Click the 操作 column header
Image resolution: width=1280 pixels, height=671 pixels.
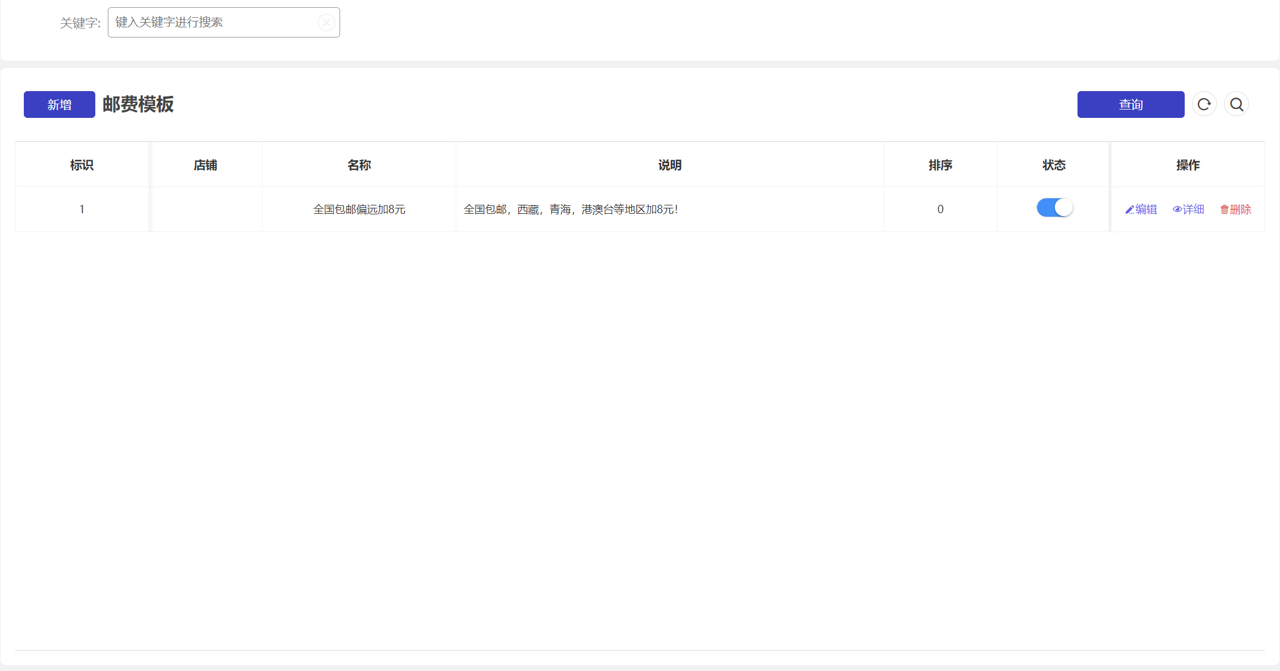pos(1188,165)
